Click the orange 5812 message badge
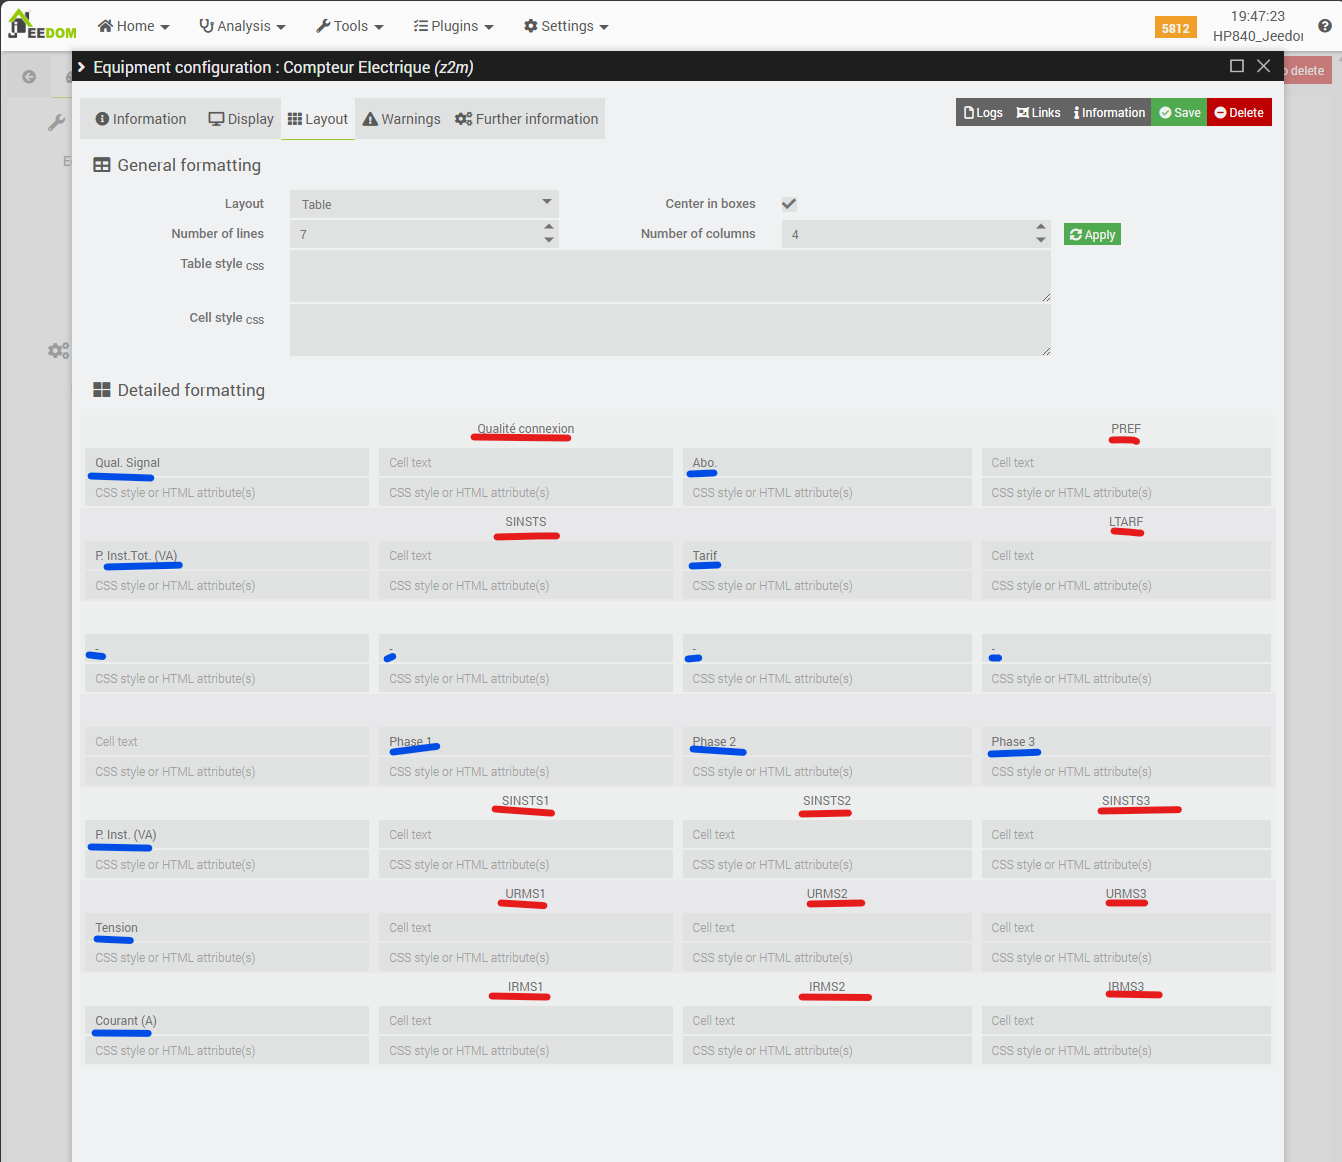1342x1162 pixels. tap(1175, 28)
